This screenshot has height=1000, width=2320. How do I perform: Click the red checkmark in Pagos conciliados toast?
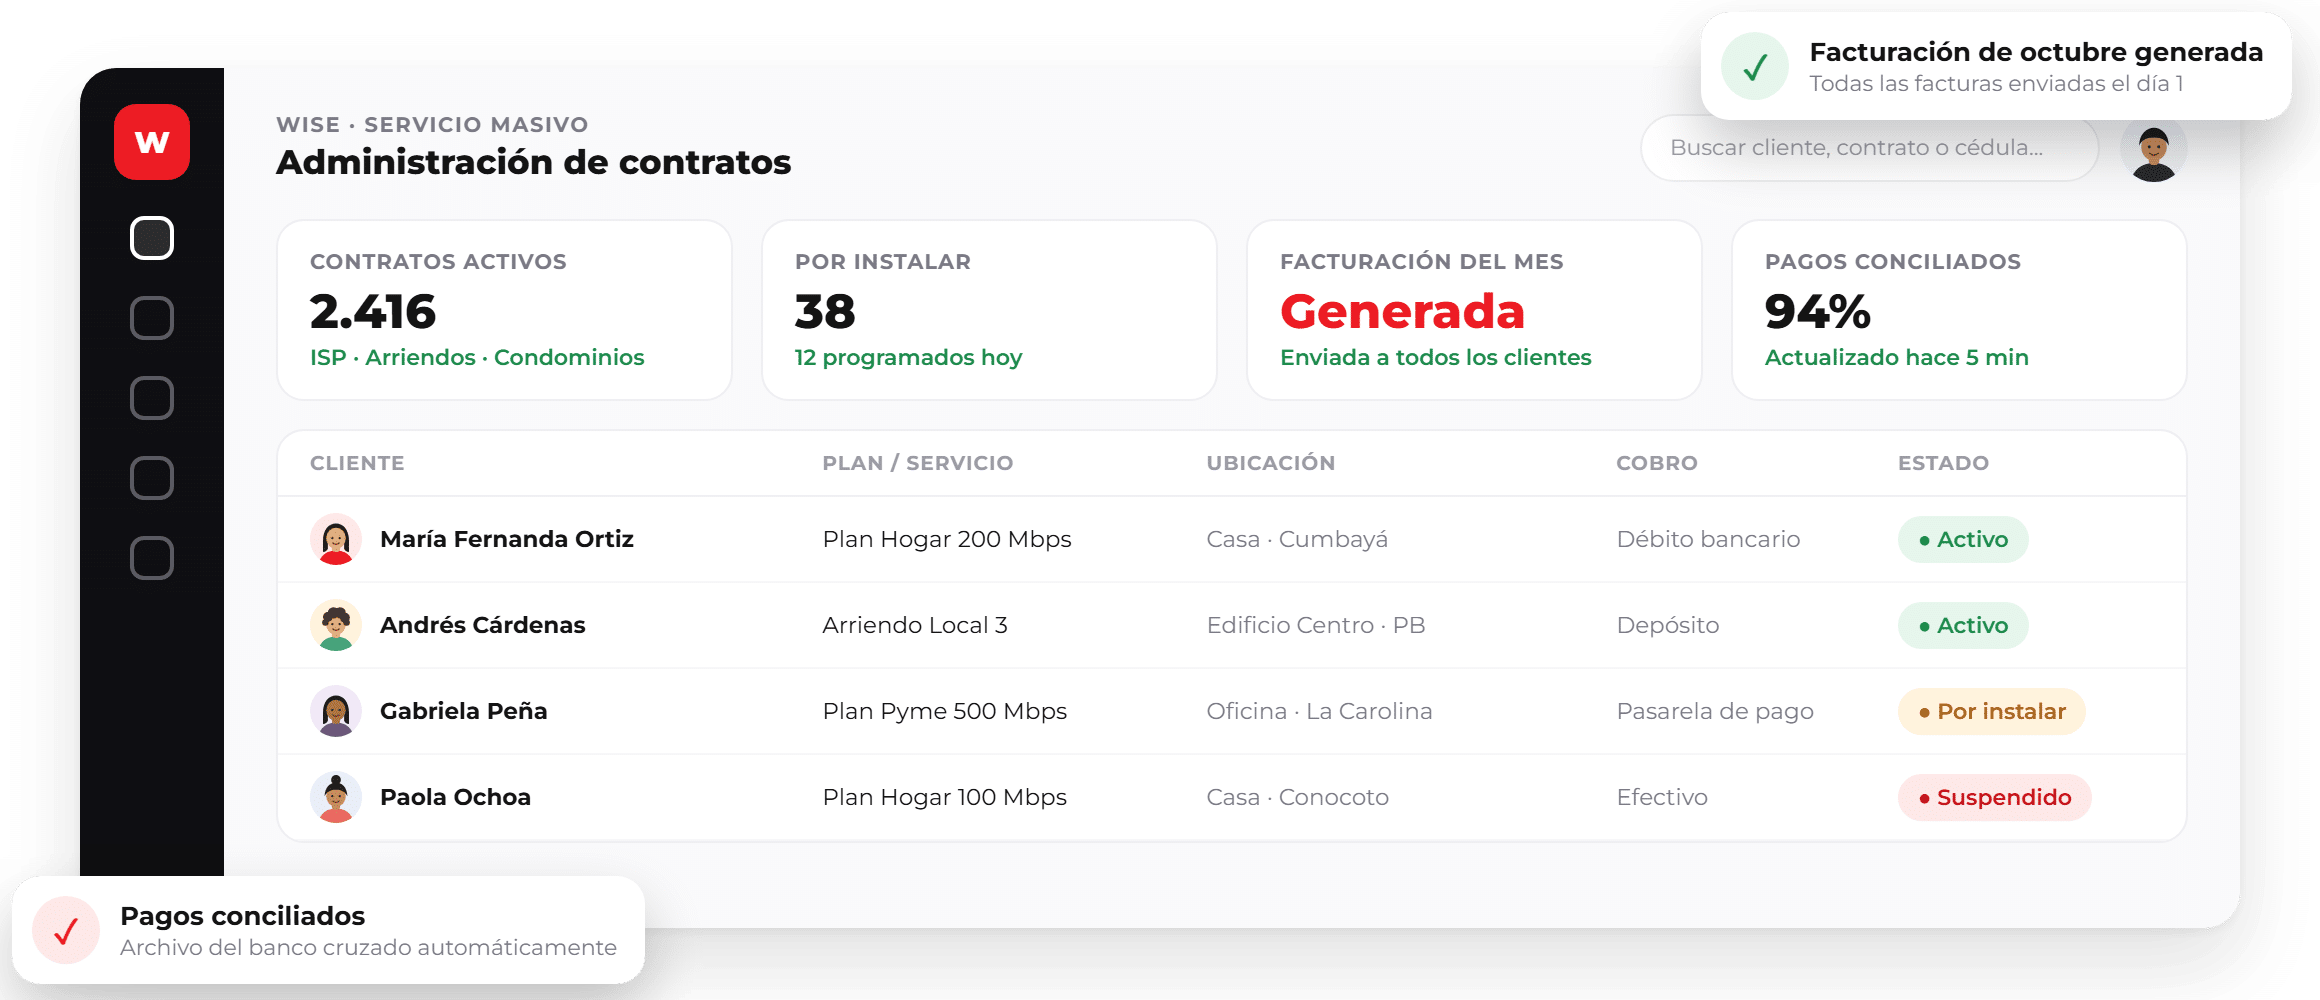point(66,930)
